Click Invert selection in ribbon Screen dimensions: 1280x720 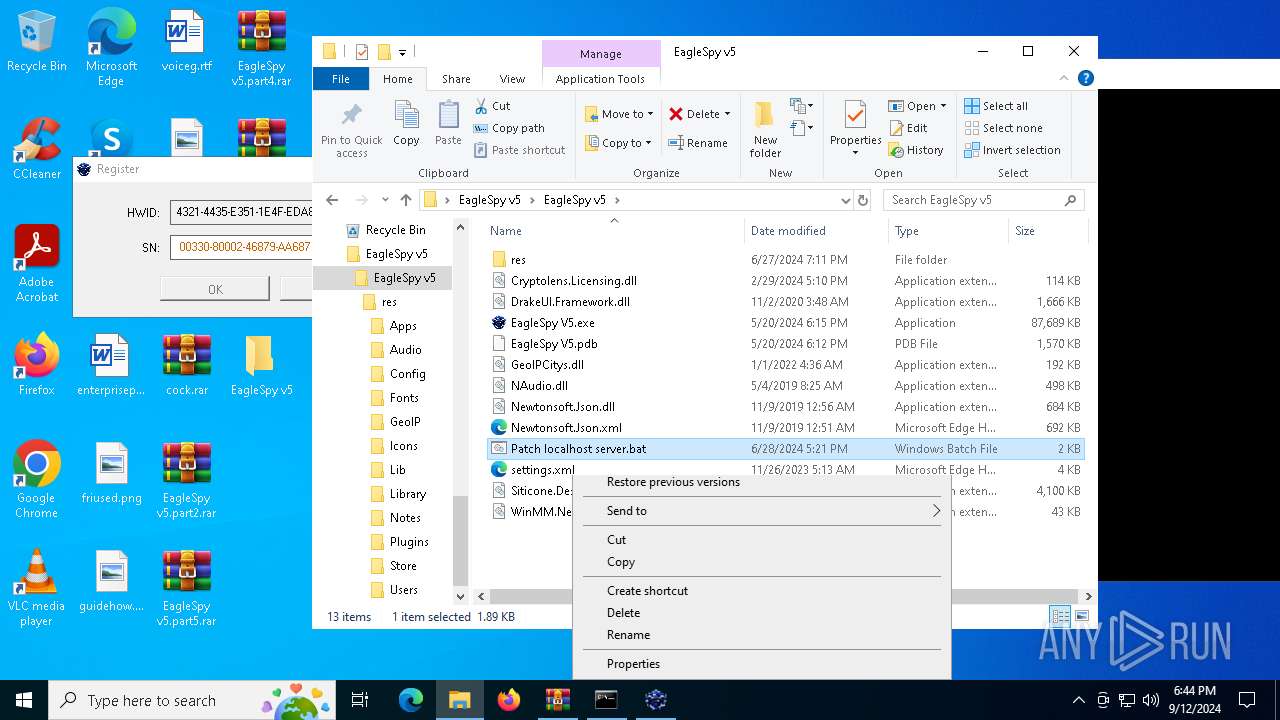tap(1012, 150)
